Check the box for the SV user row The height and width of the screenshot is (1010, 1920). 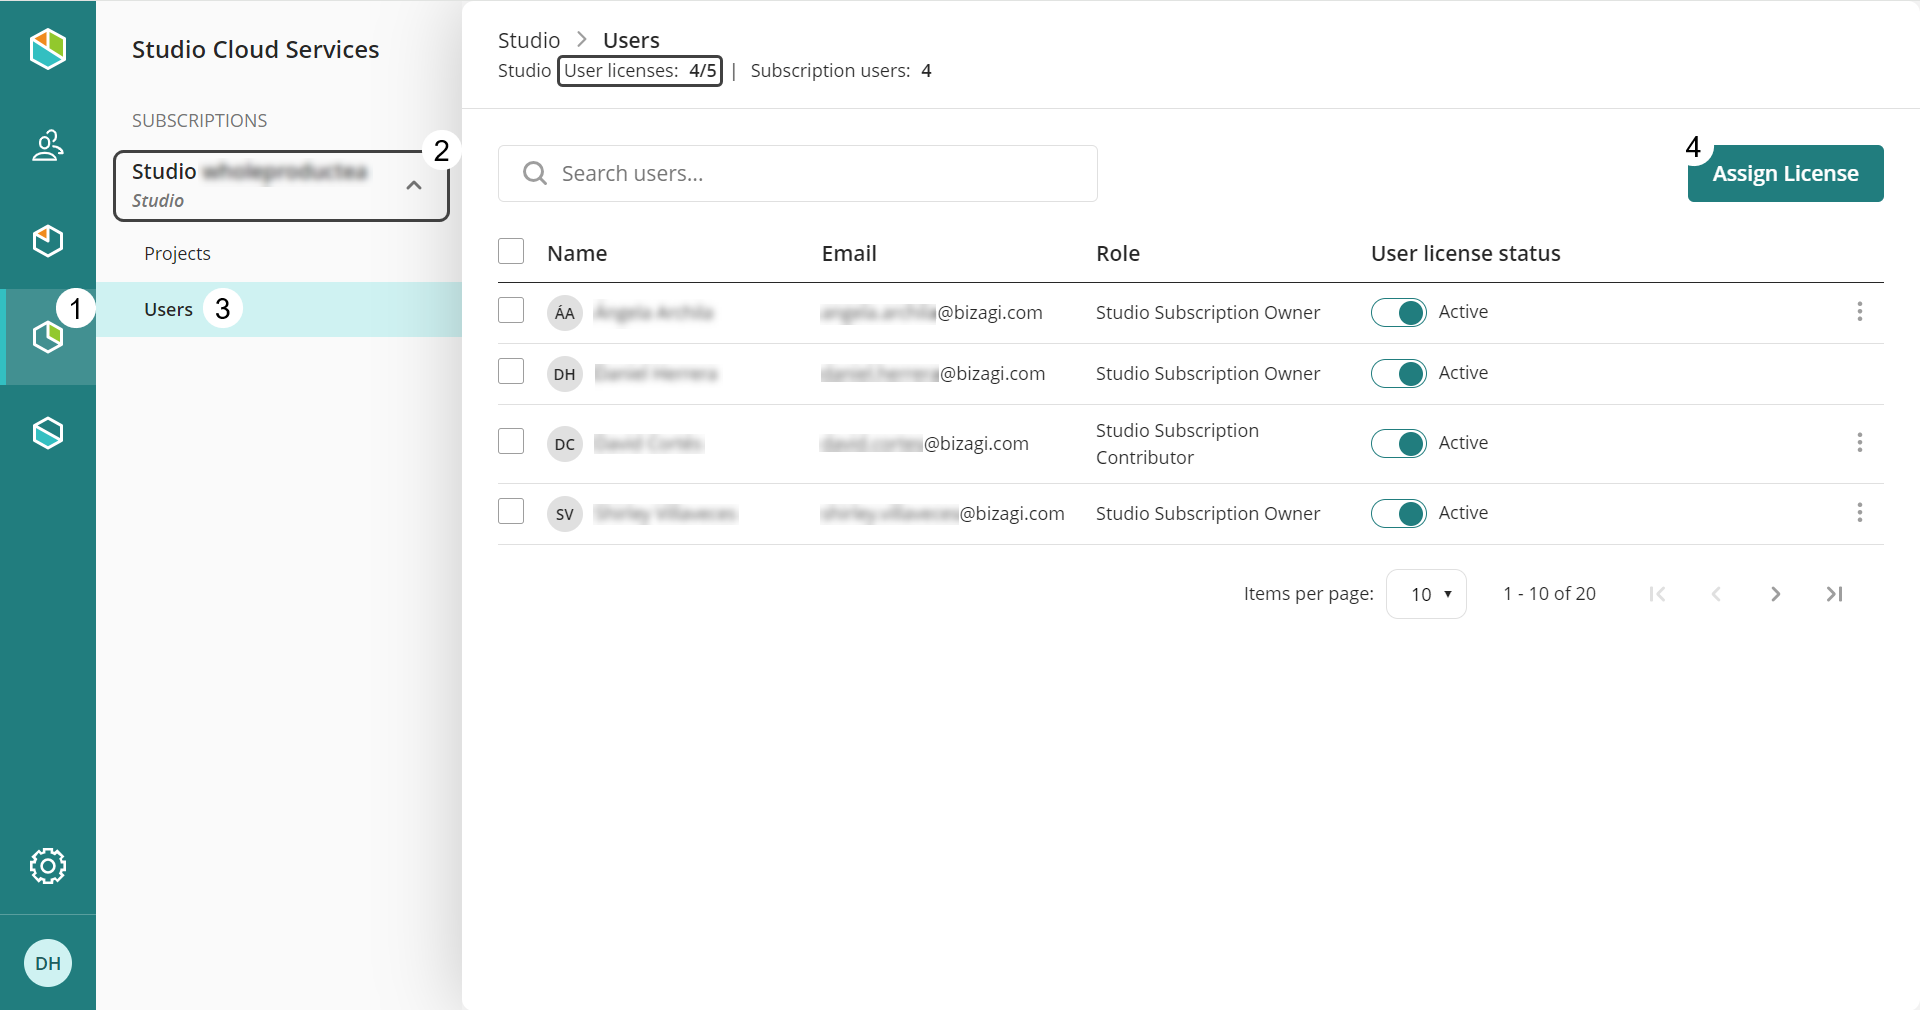point(511,511)
